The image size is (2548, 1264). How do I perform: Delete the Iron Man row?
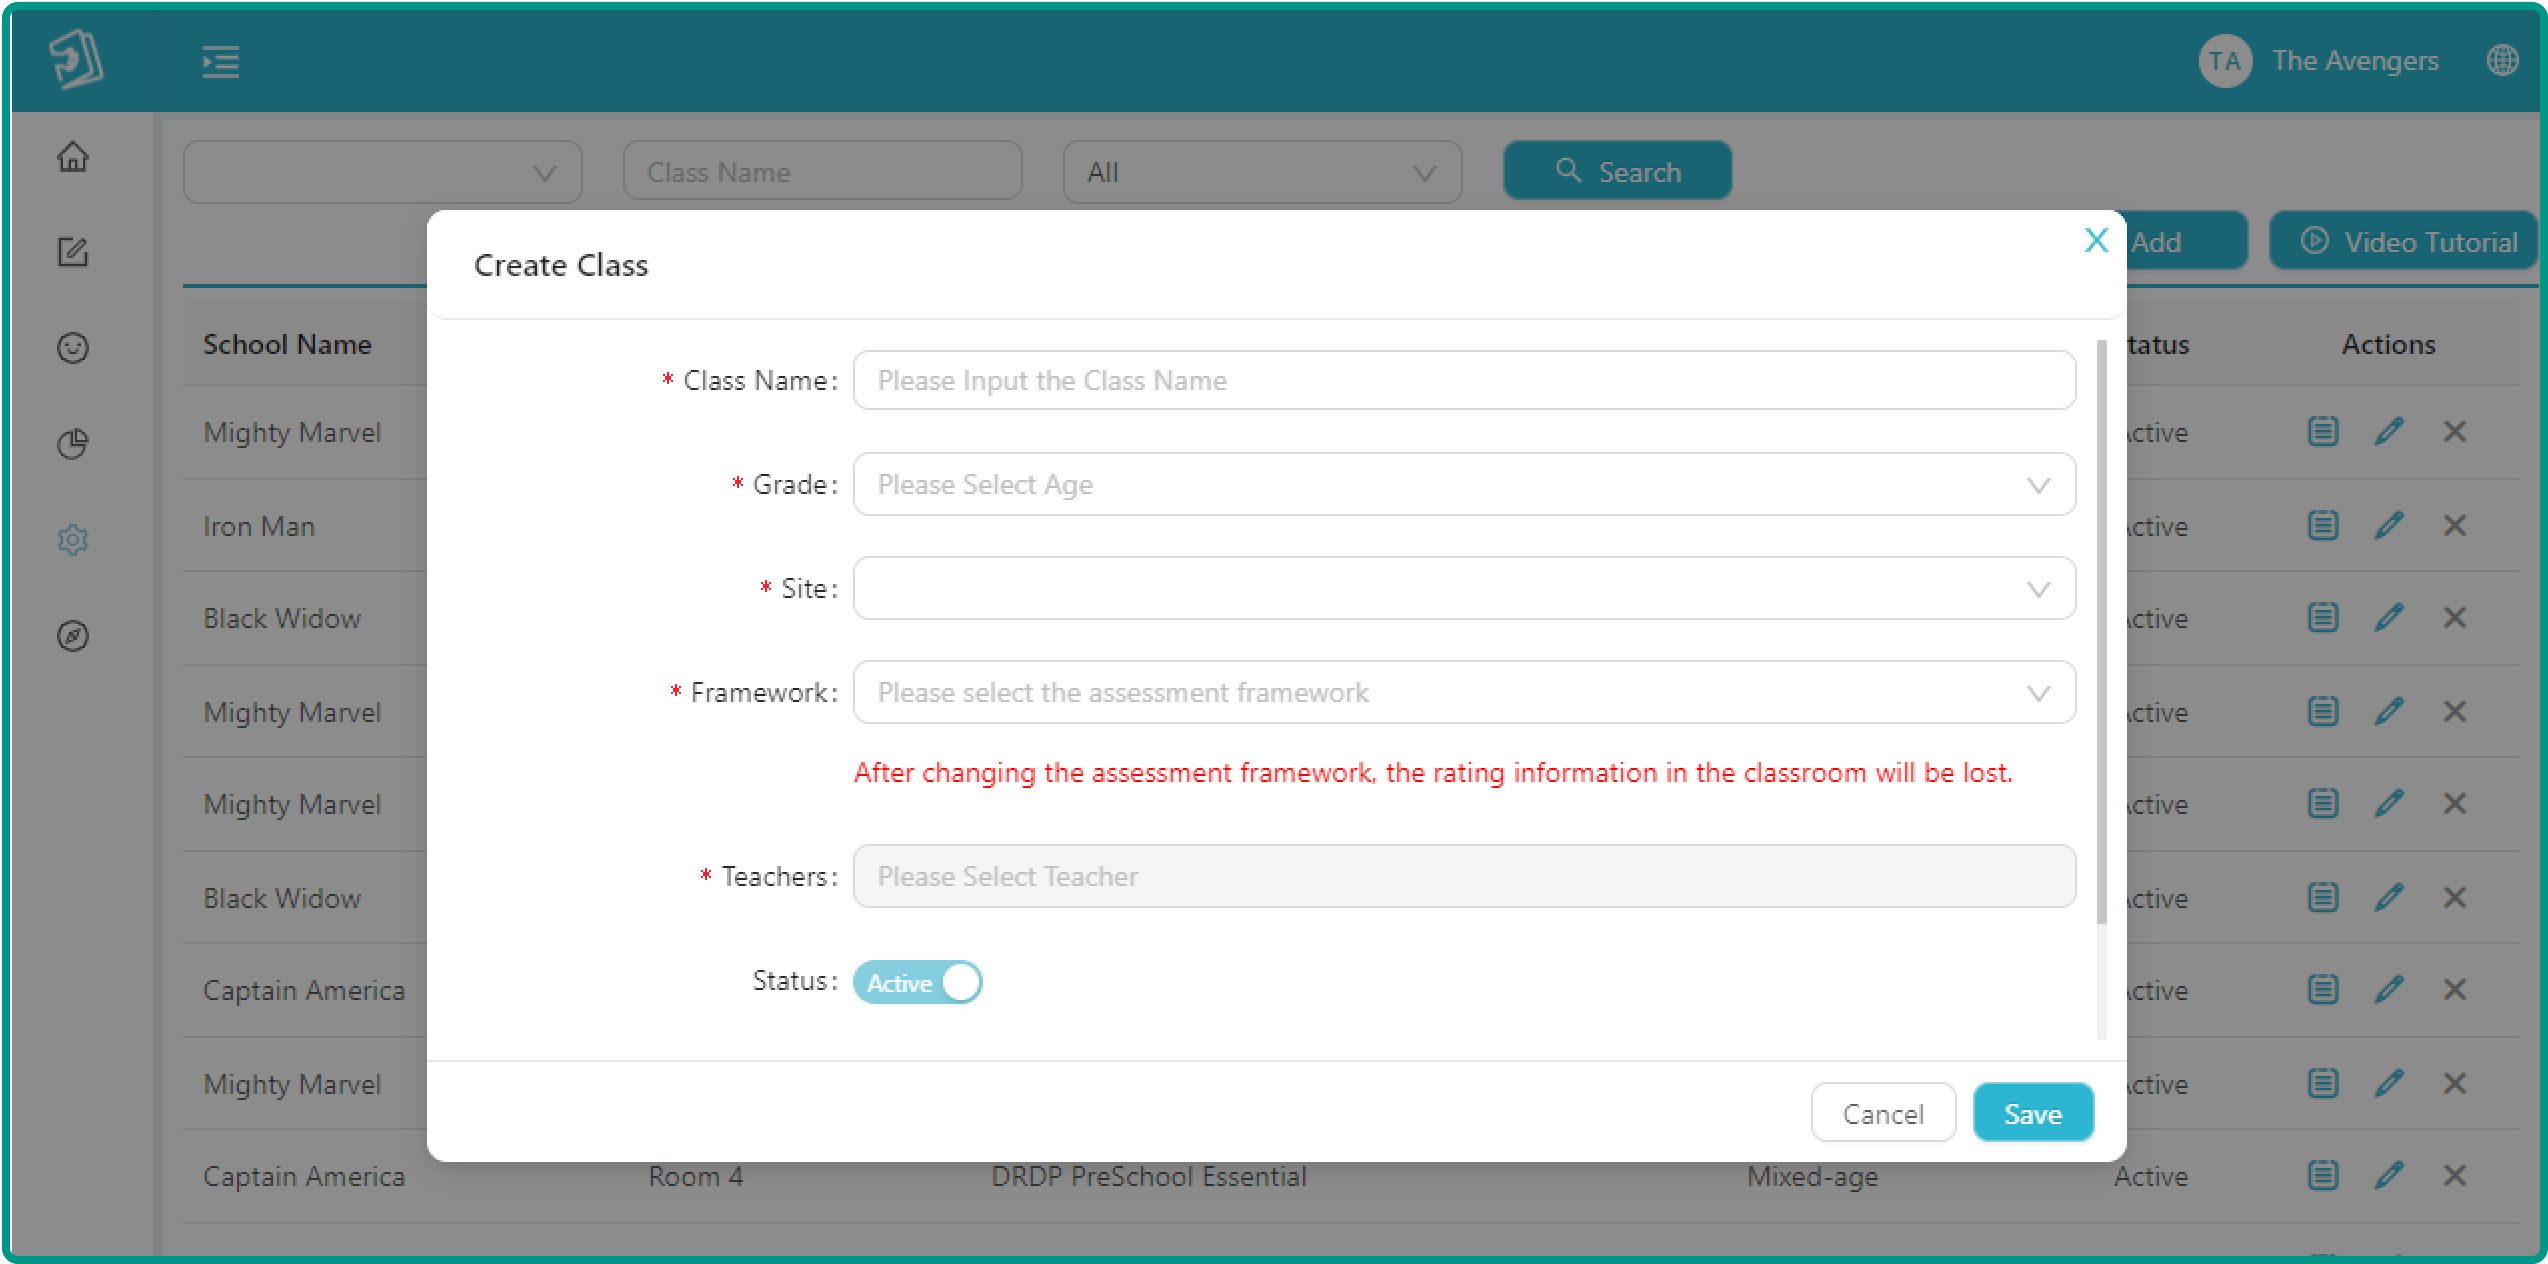(x=2455, y=526)
